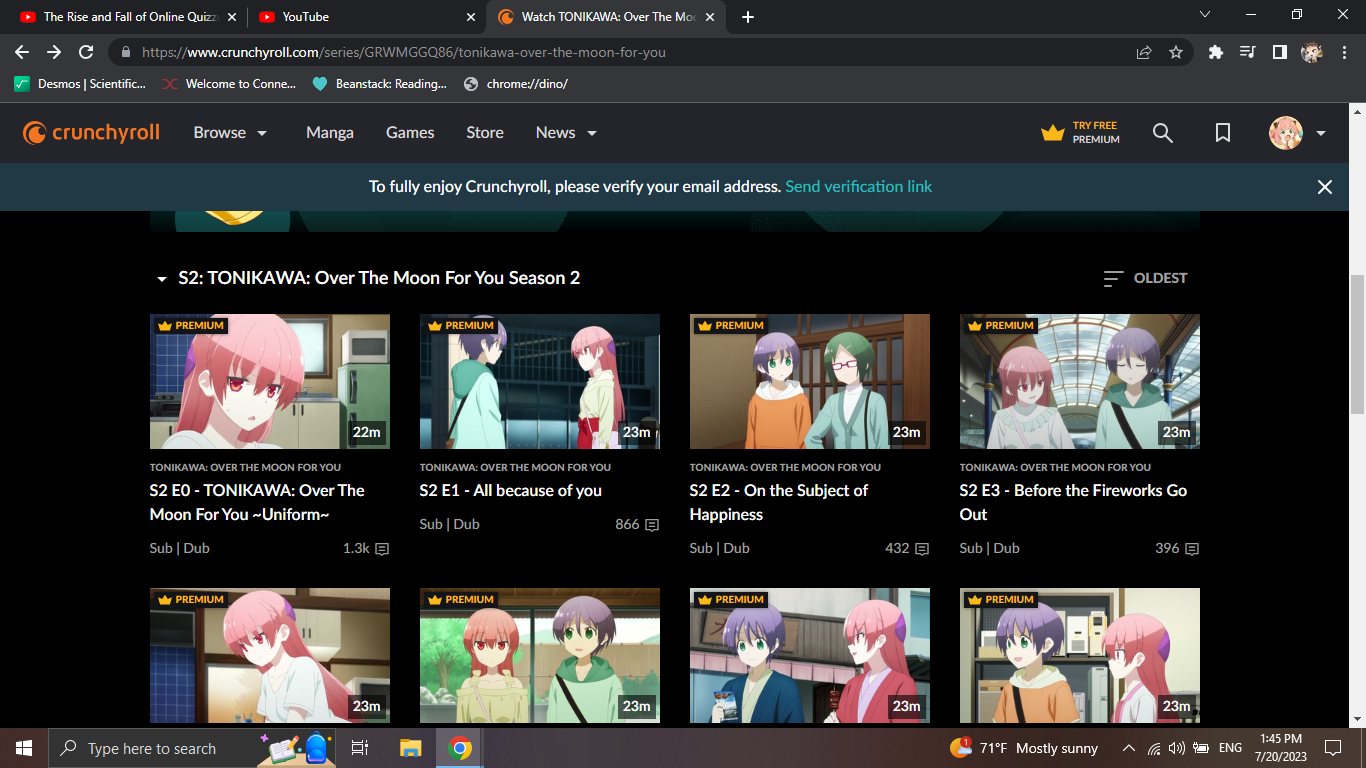Change the Oldest sort order
1366x768 pixels.
point(1145,278)
